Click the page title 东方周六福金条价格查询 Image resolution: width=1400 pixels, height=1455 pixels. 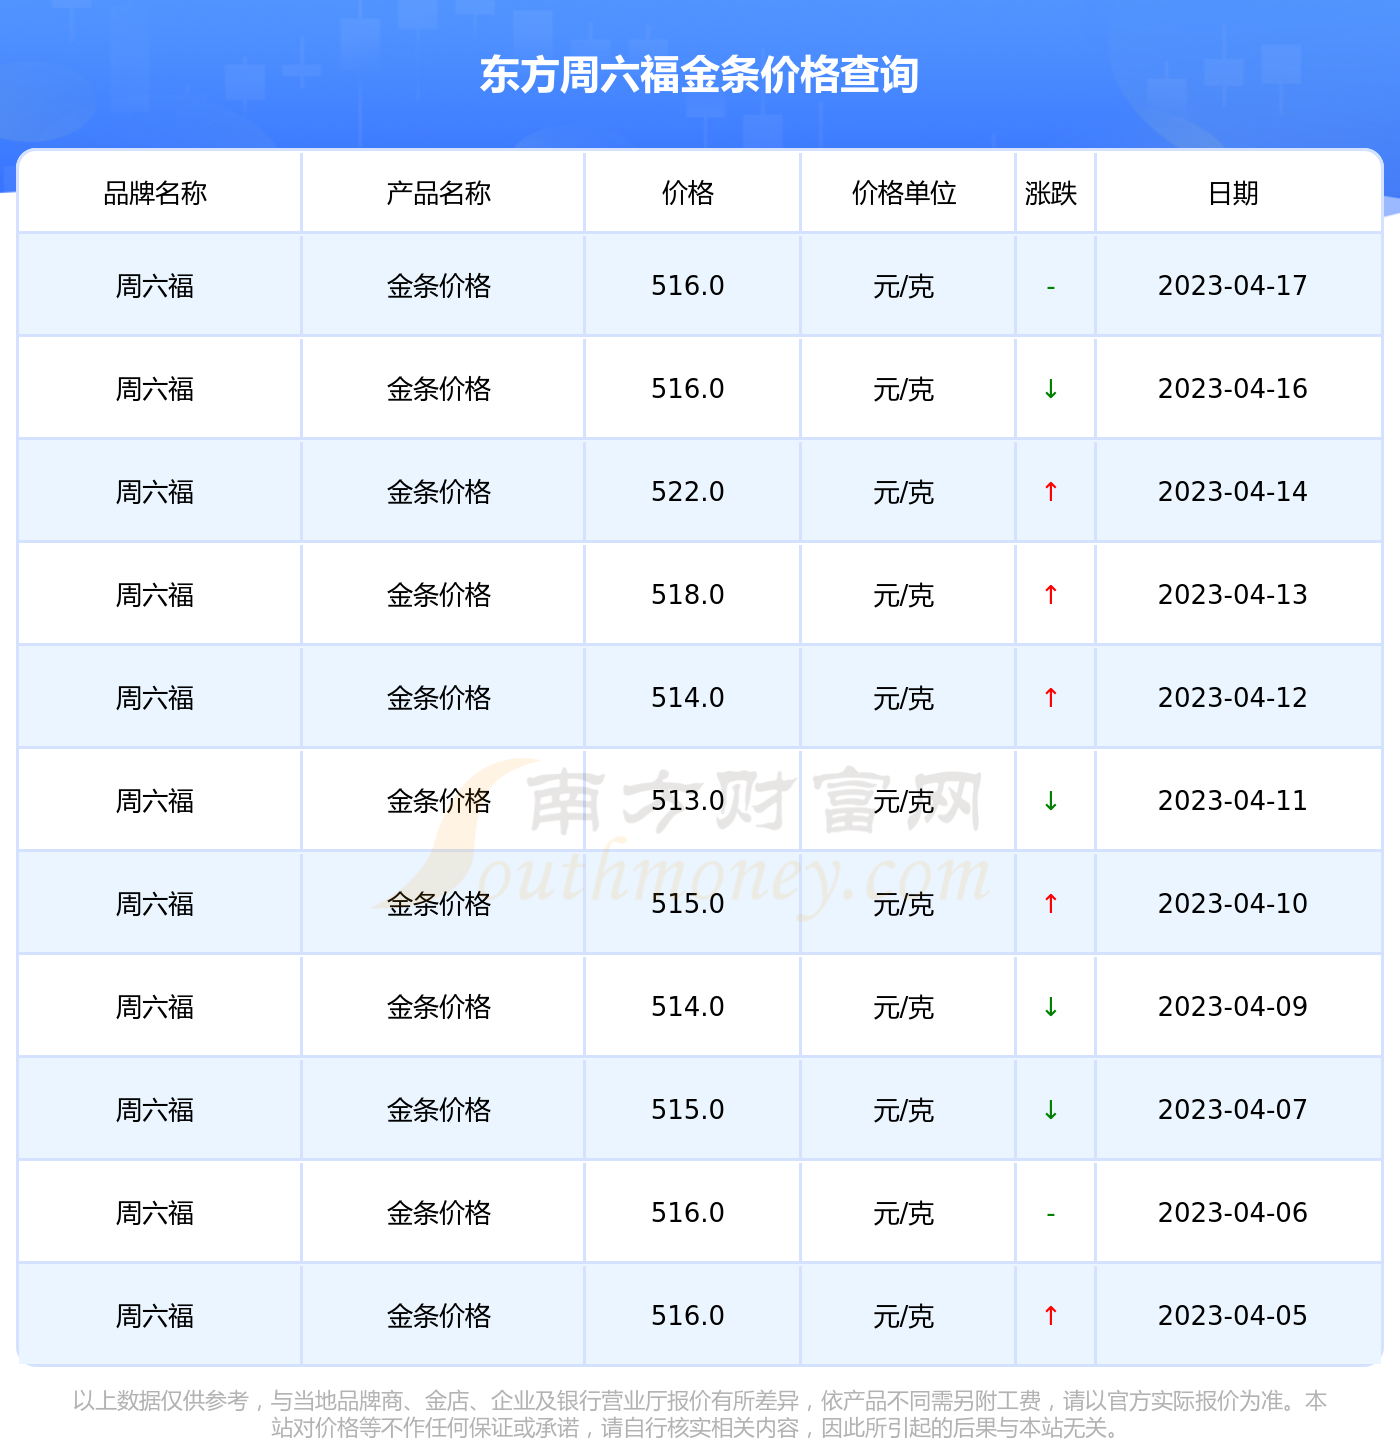pos(699,75)
